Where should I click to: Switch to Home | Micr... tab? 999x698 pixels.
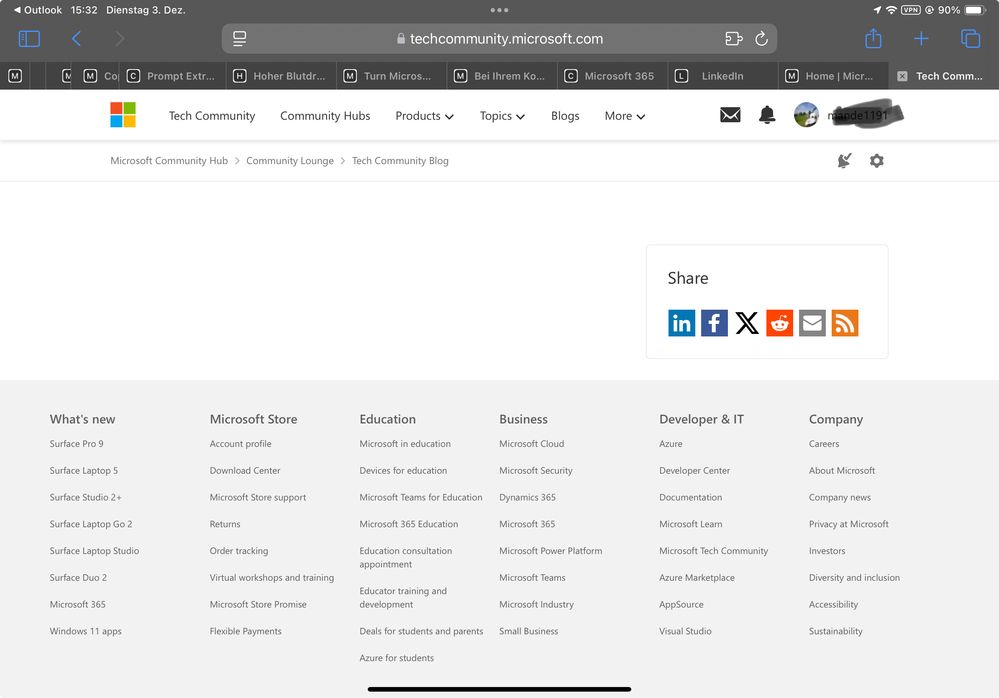point(832,76)
